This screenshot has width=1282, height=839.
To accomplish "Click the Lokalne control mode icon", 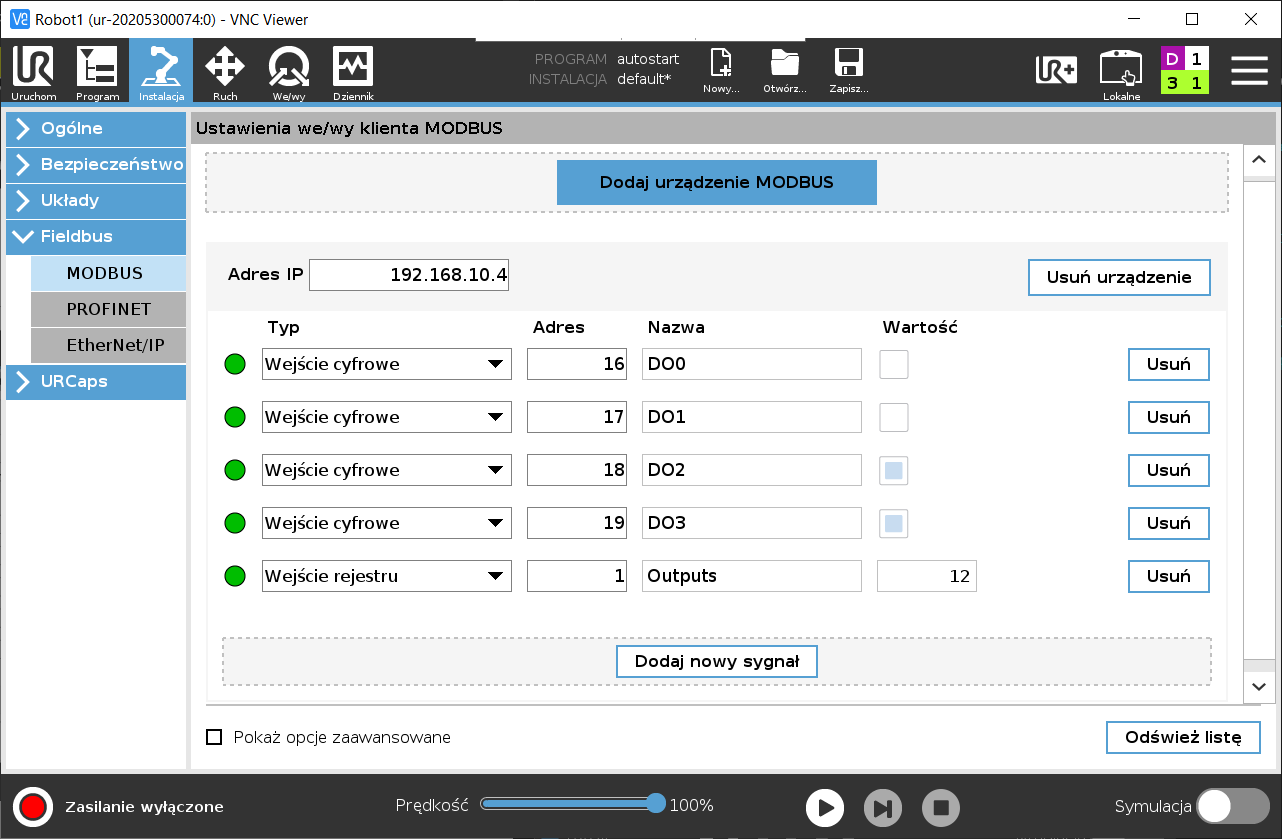I will click(x=1121, y=73).
